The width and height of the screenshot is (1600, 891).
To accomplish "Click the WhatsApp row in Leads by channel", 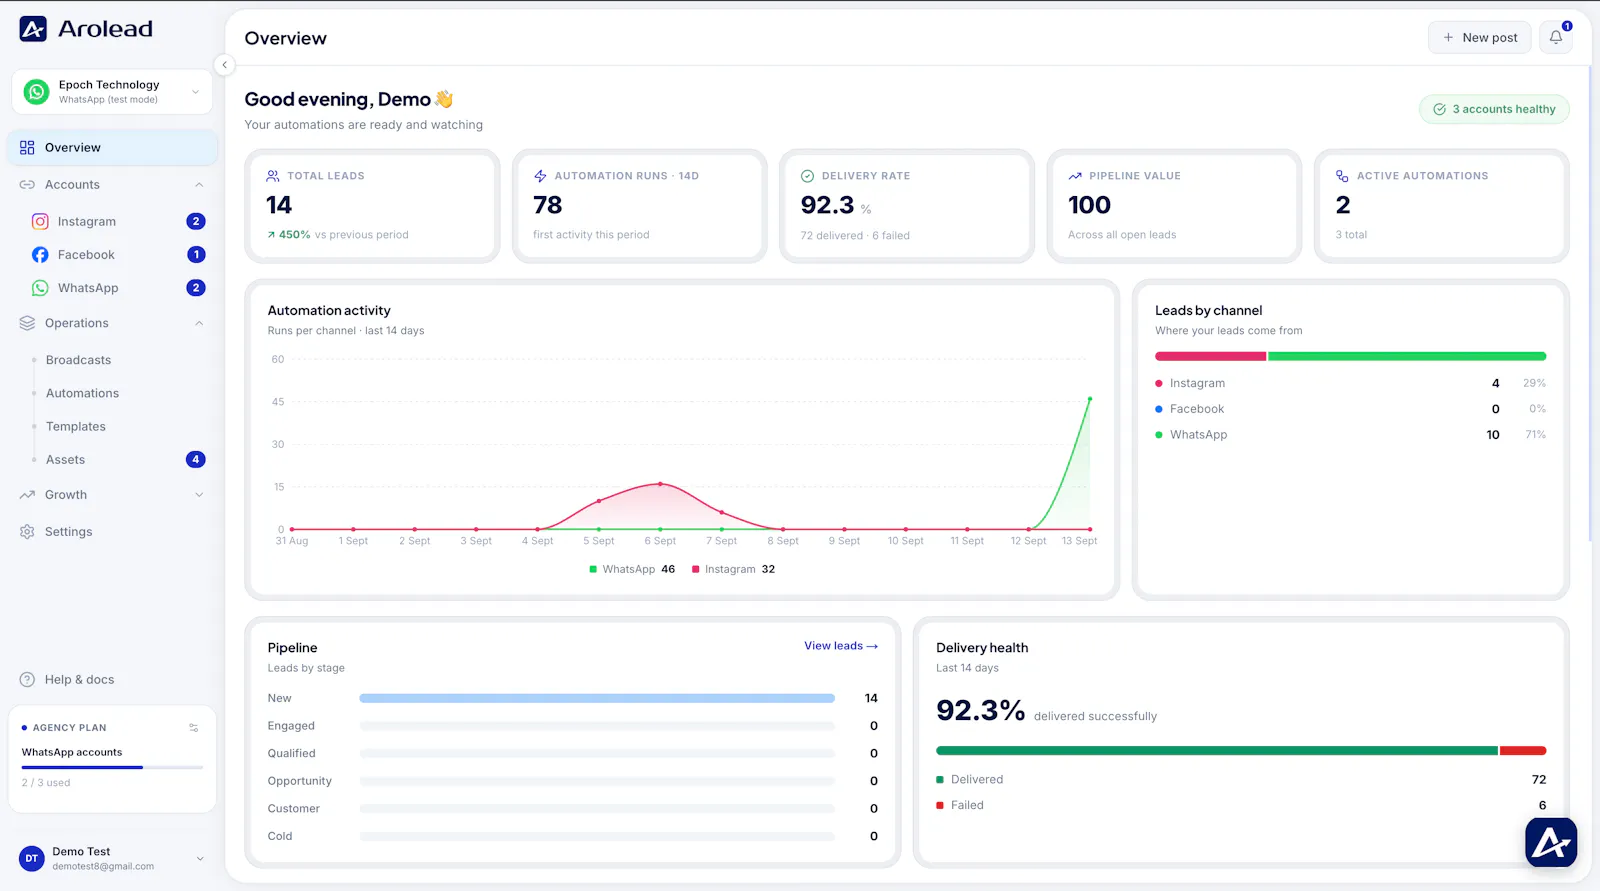I will click(1350, 435).
